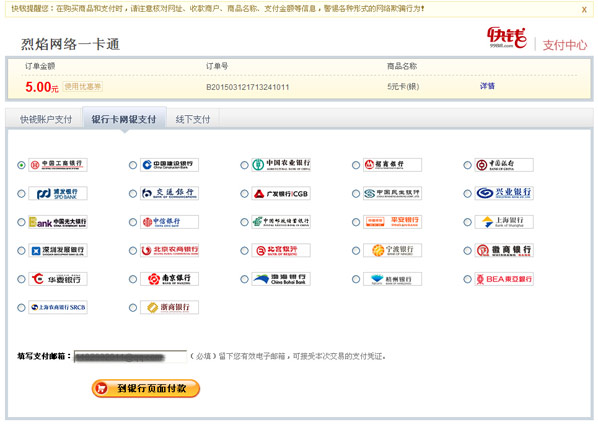Tick the 浙商银行 radio button
The height and width of the screenshot is (427, 598).
point(133,308)
